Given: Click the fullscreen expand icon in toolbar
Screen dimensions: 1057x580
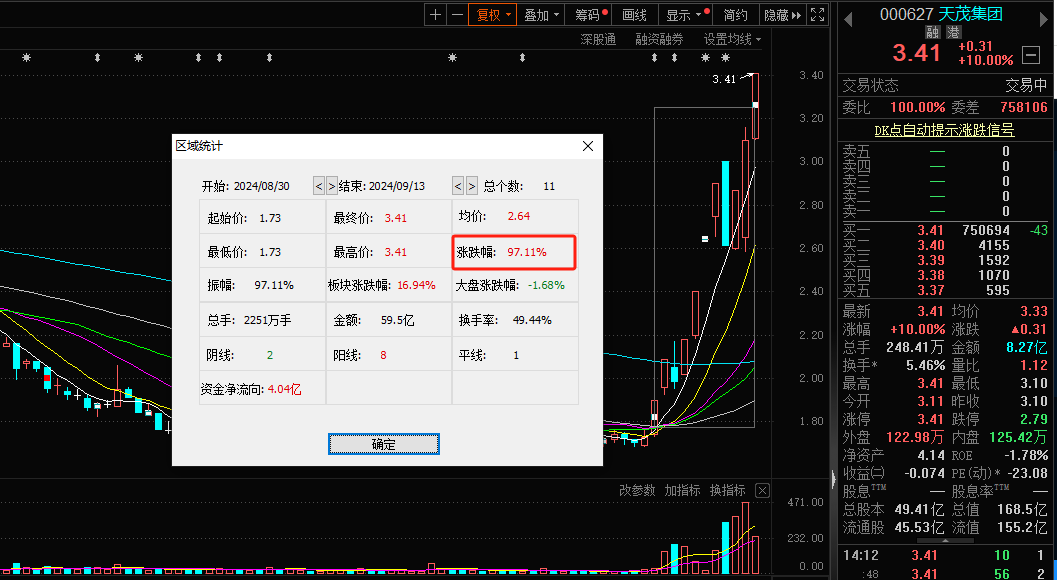Looking at the screenshot, I should coord(817,15).
